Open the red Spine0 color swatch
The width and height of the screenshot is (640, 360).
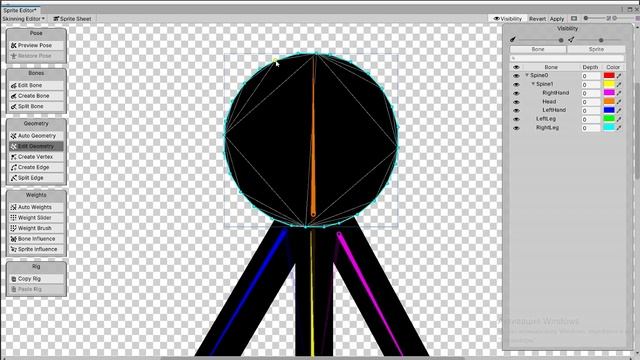click(x=609, y=76)
